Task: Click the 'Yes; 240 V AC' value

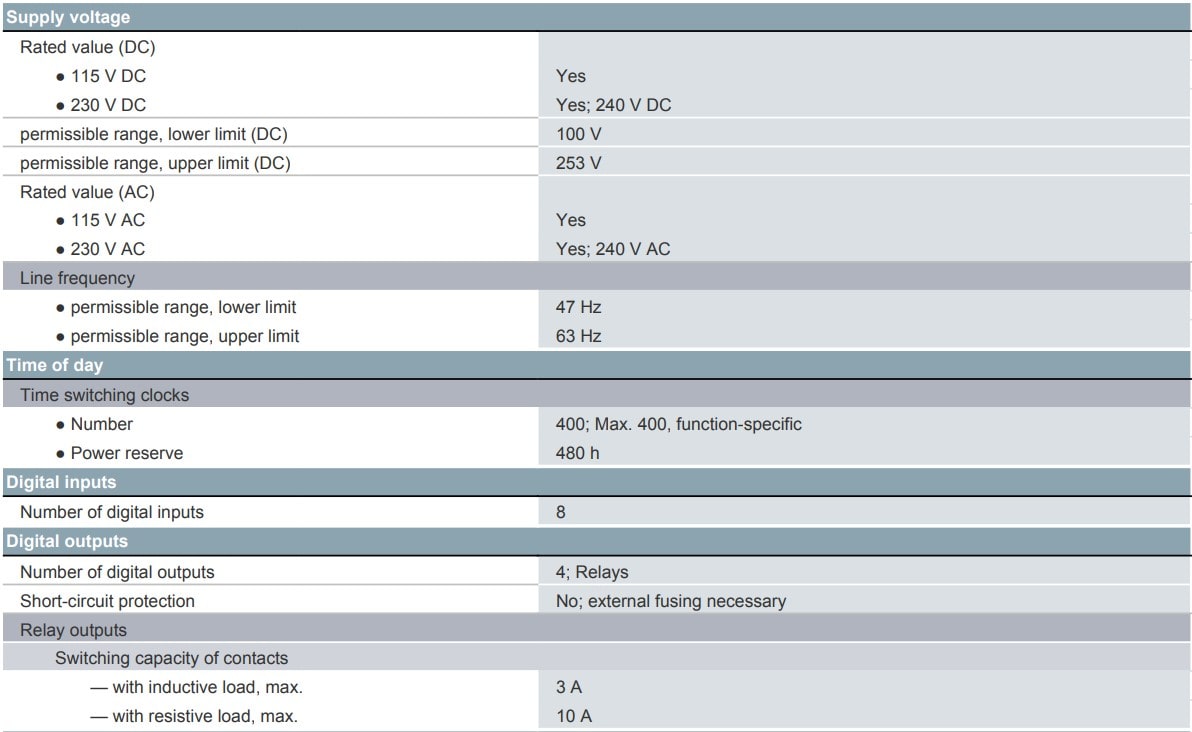Action: pyautogui.click(x=613, y=249)
